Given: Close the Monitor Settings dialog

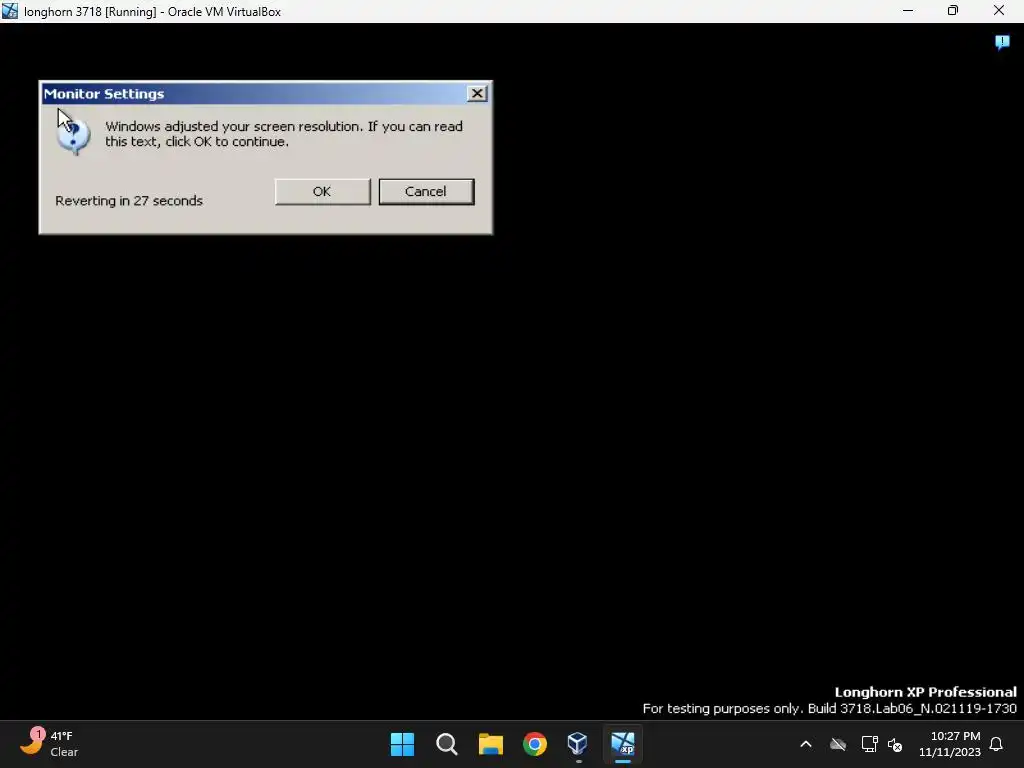Looking at the screenshot, I should (477, 93).
